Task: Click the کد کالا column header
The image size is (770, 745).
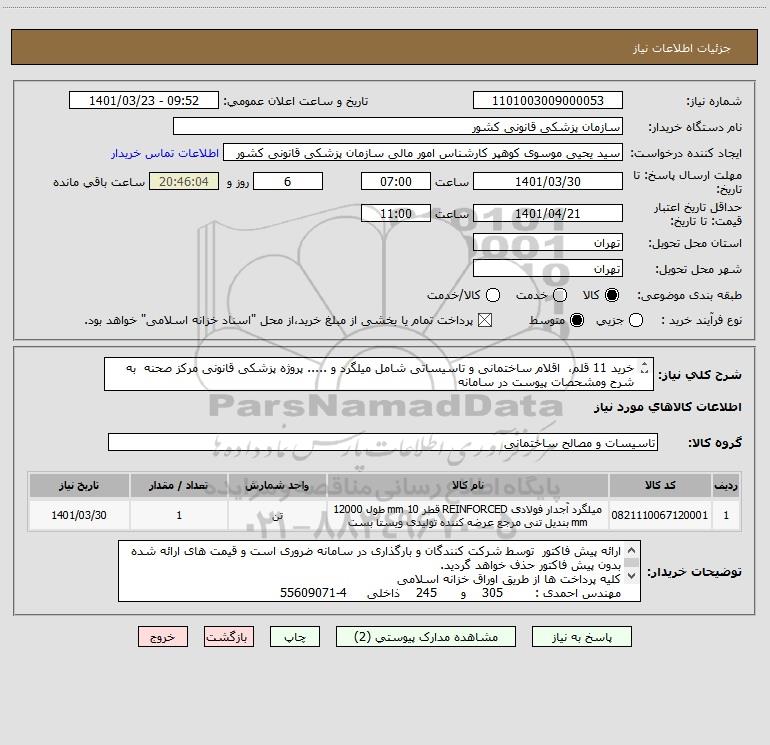Action: pyautogui.click(x=660, y=486)
